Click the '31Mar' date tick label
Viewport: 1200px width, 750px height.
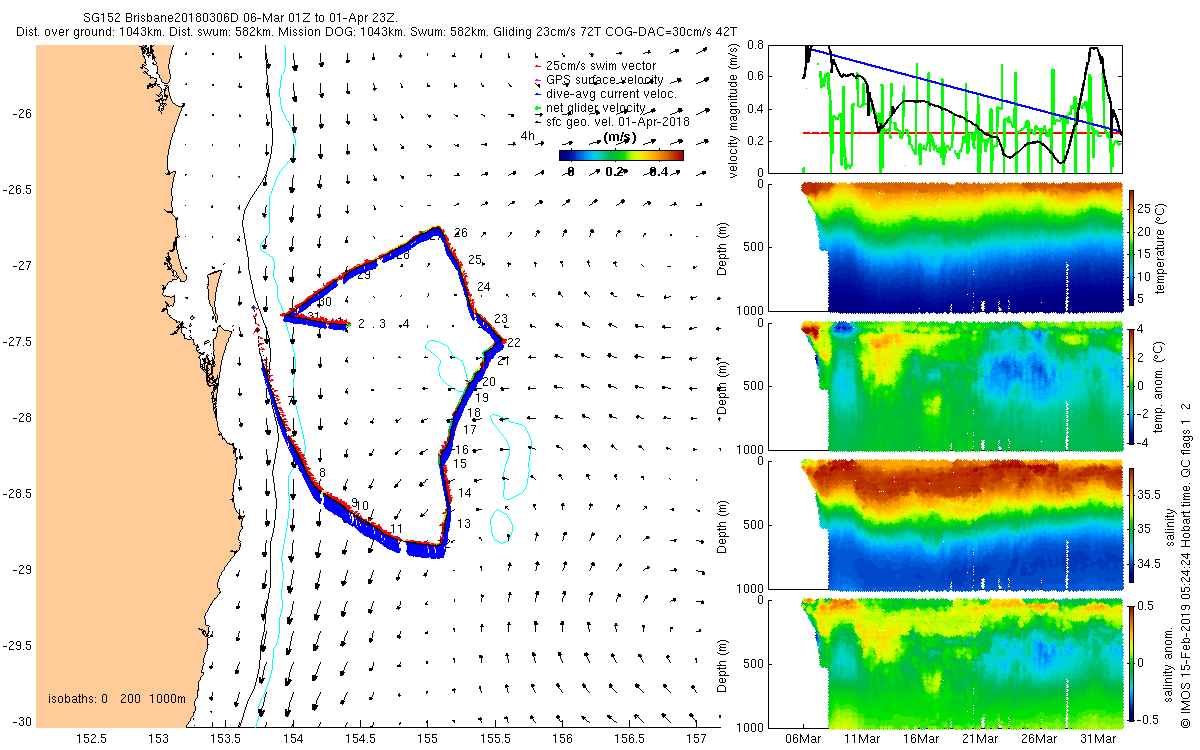coord(1099,738)
